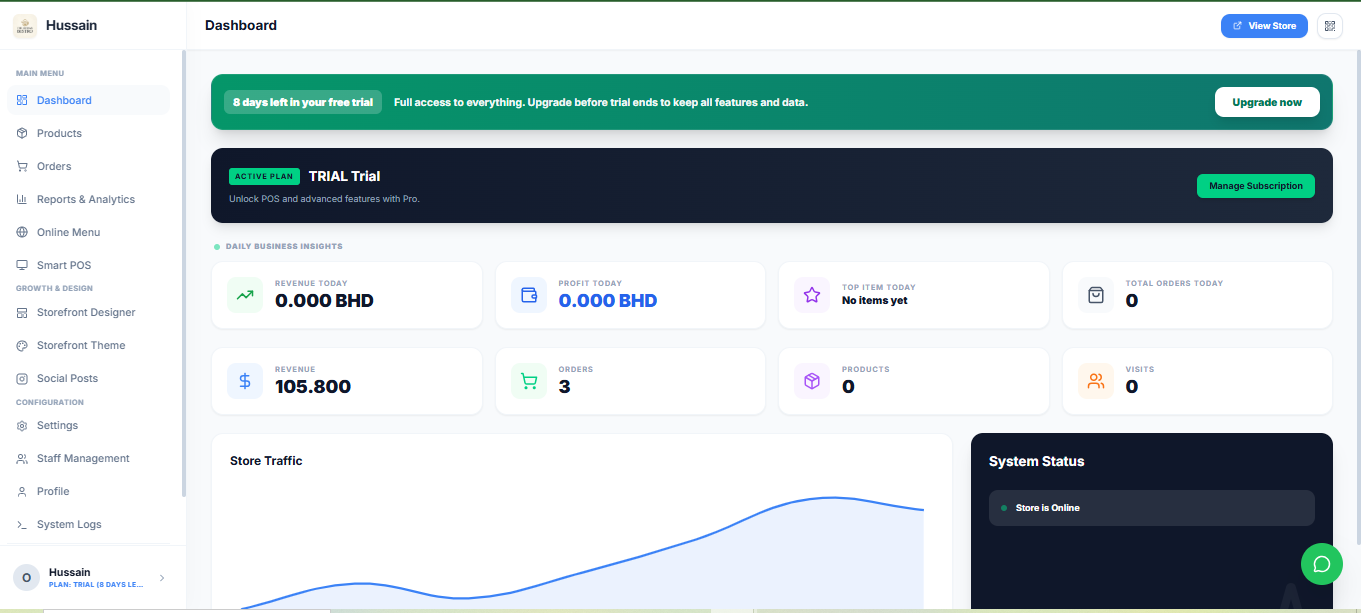
Task: Click the Revenue dollar sign icon
Action: [245, 381]
